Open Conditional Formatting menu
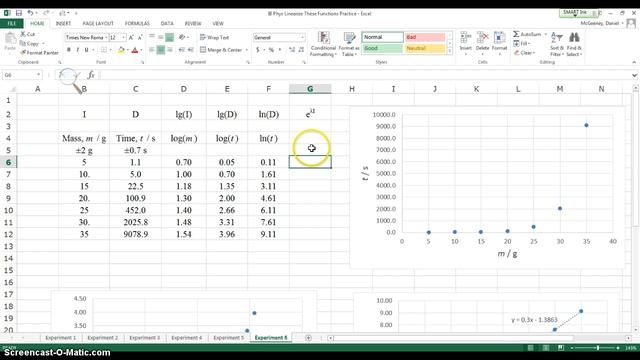This screenshot has width=640, height=360. click(x=323, y=44)
